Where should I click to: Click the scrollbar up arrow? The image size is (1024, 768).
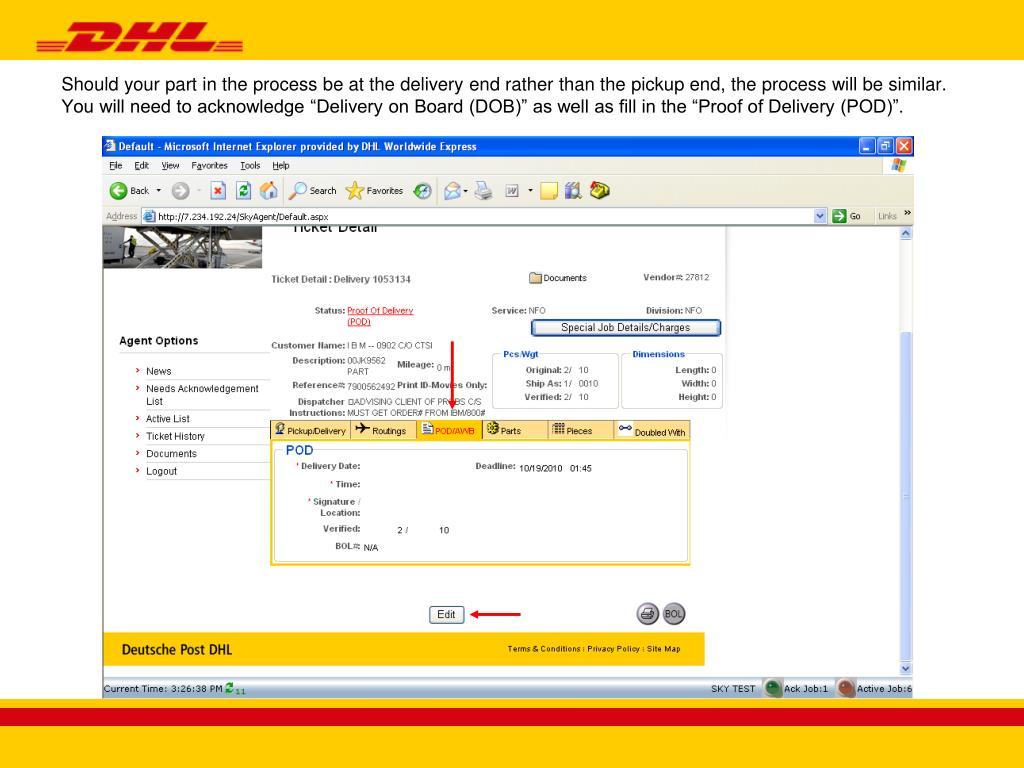click(906, 234)
